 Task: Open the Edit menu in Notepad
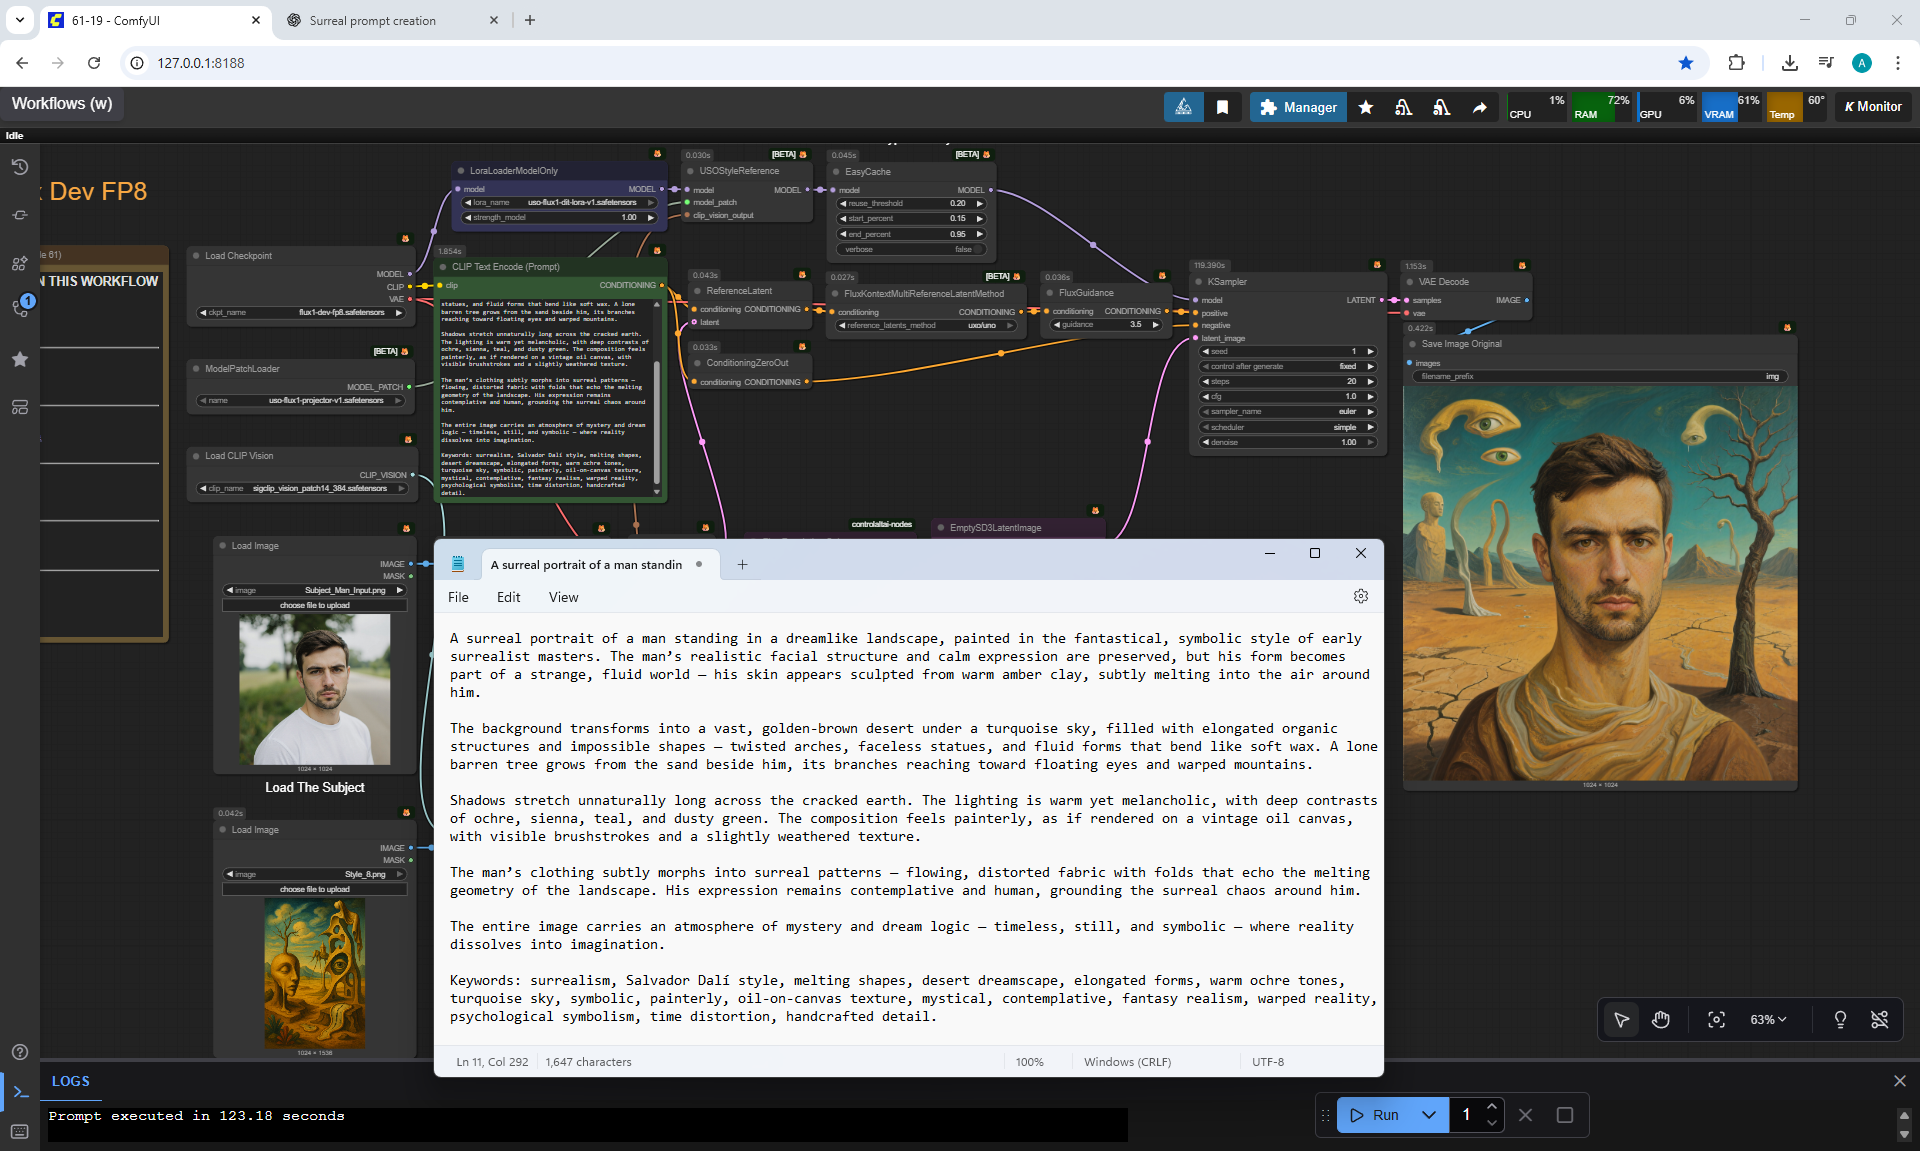[508, 597]
